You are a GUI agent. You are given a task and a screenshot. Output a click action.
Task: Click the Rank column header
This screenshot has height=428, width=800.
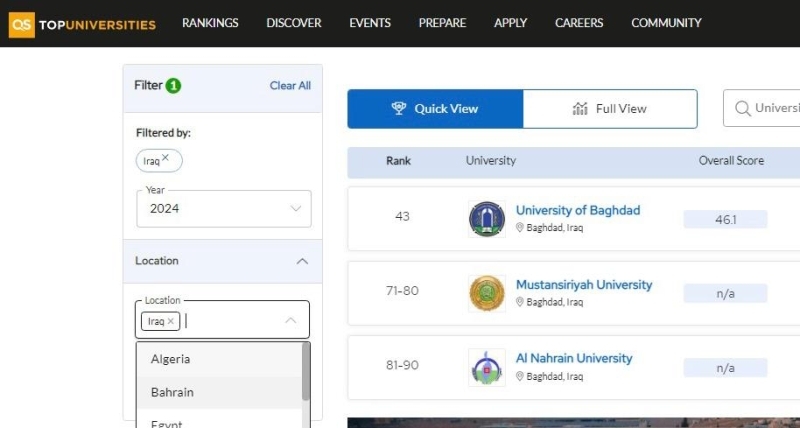pyautogui.click(x=398, y=161)
